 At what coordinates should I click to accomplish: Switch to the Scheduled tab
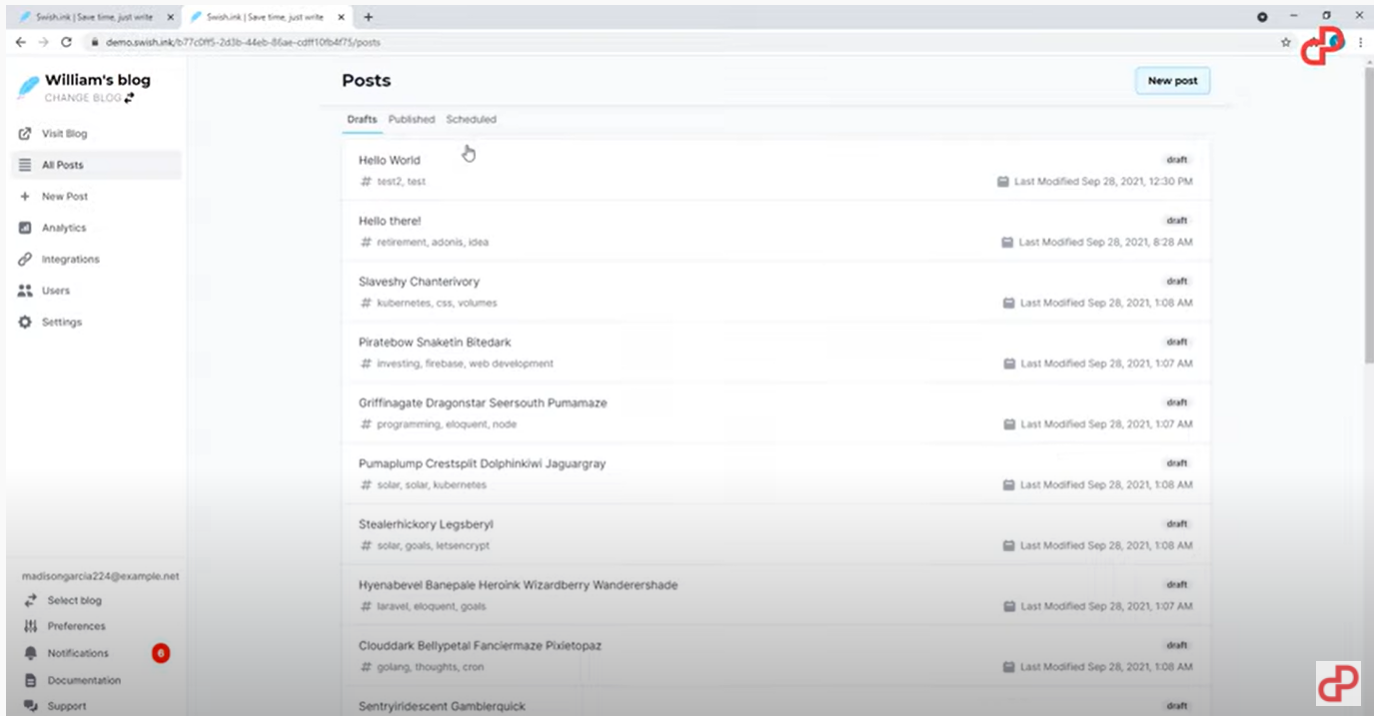[471, 119]
